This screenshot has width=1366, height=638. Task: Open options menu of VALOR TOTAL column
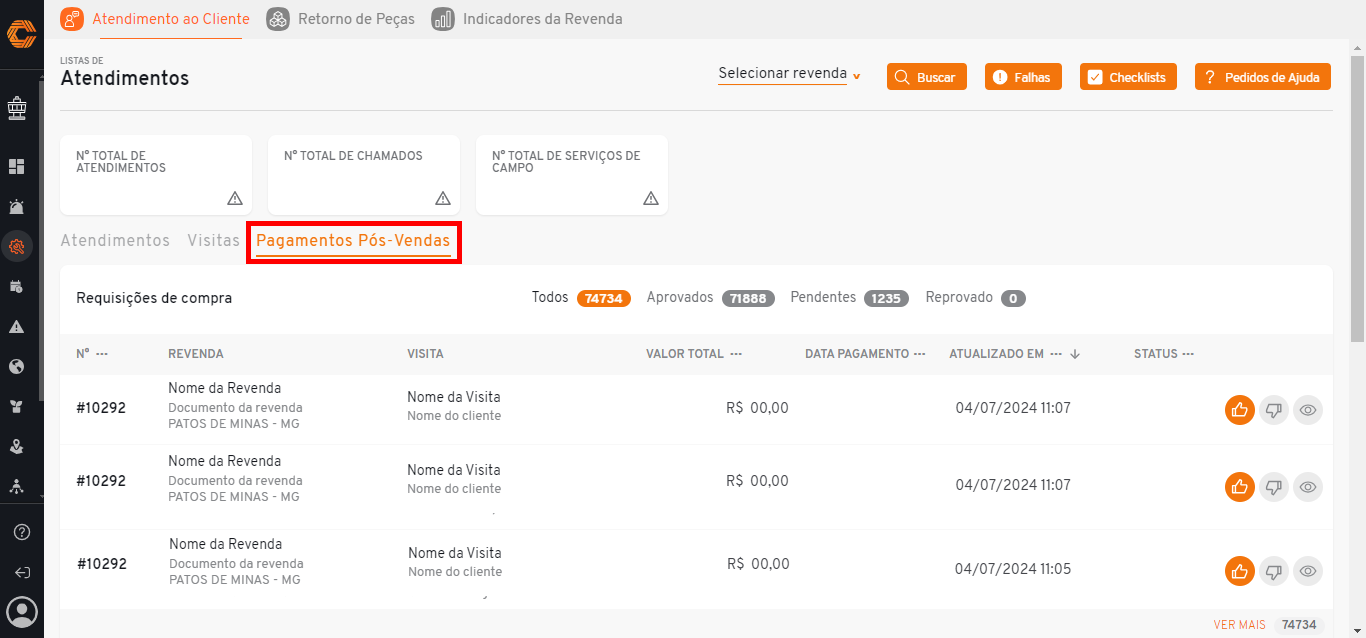[736, 354]
